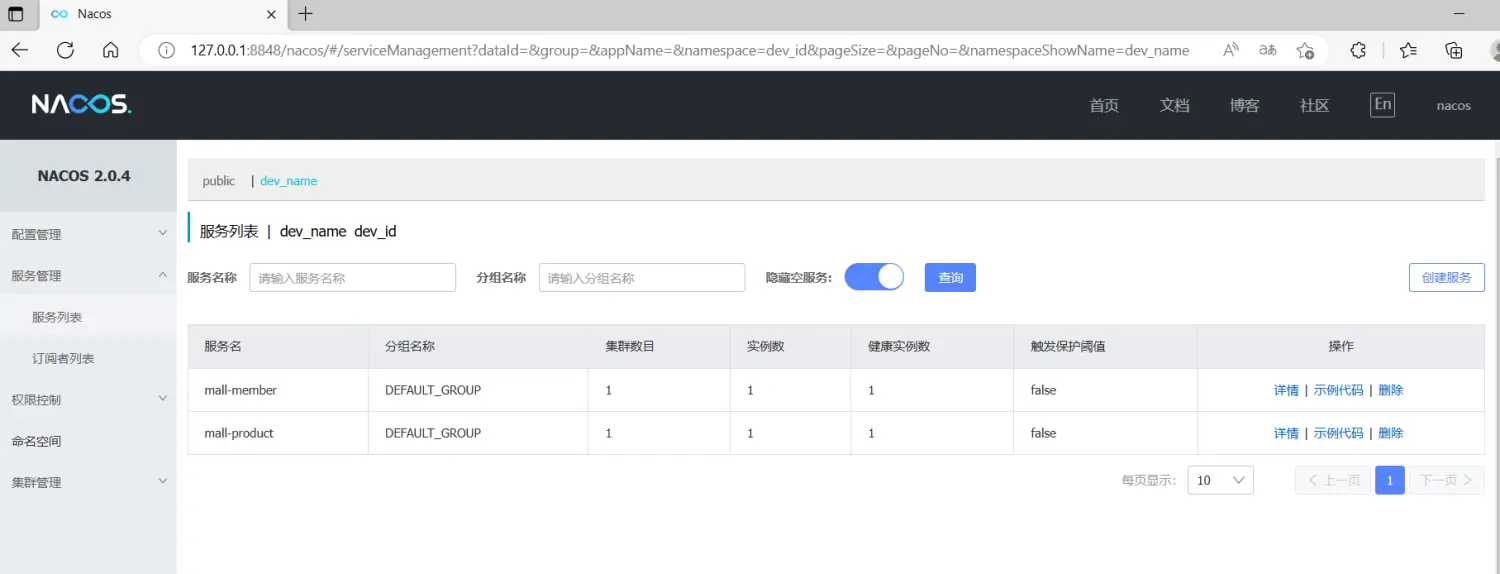Open the tab actions menu icon
The height and width of the screenshot is (574, 1500).
[x=16, y=14]
